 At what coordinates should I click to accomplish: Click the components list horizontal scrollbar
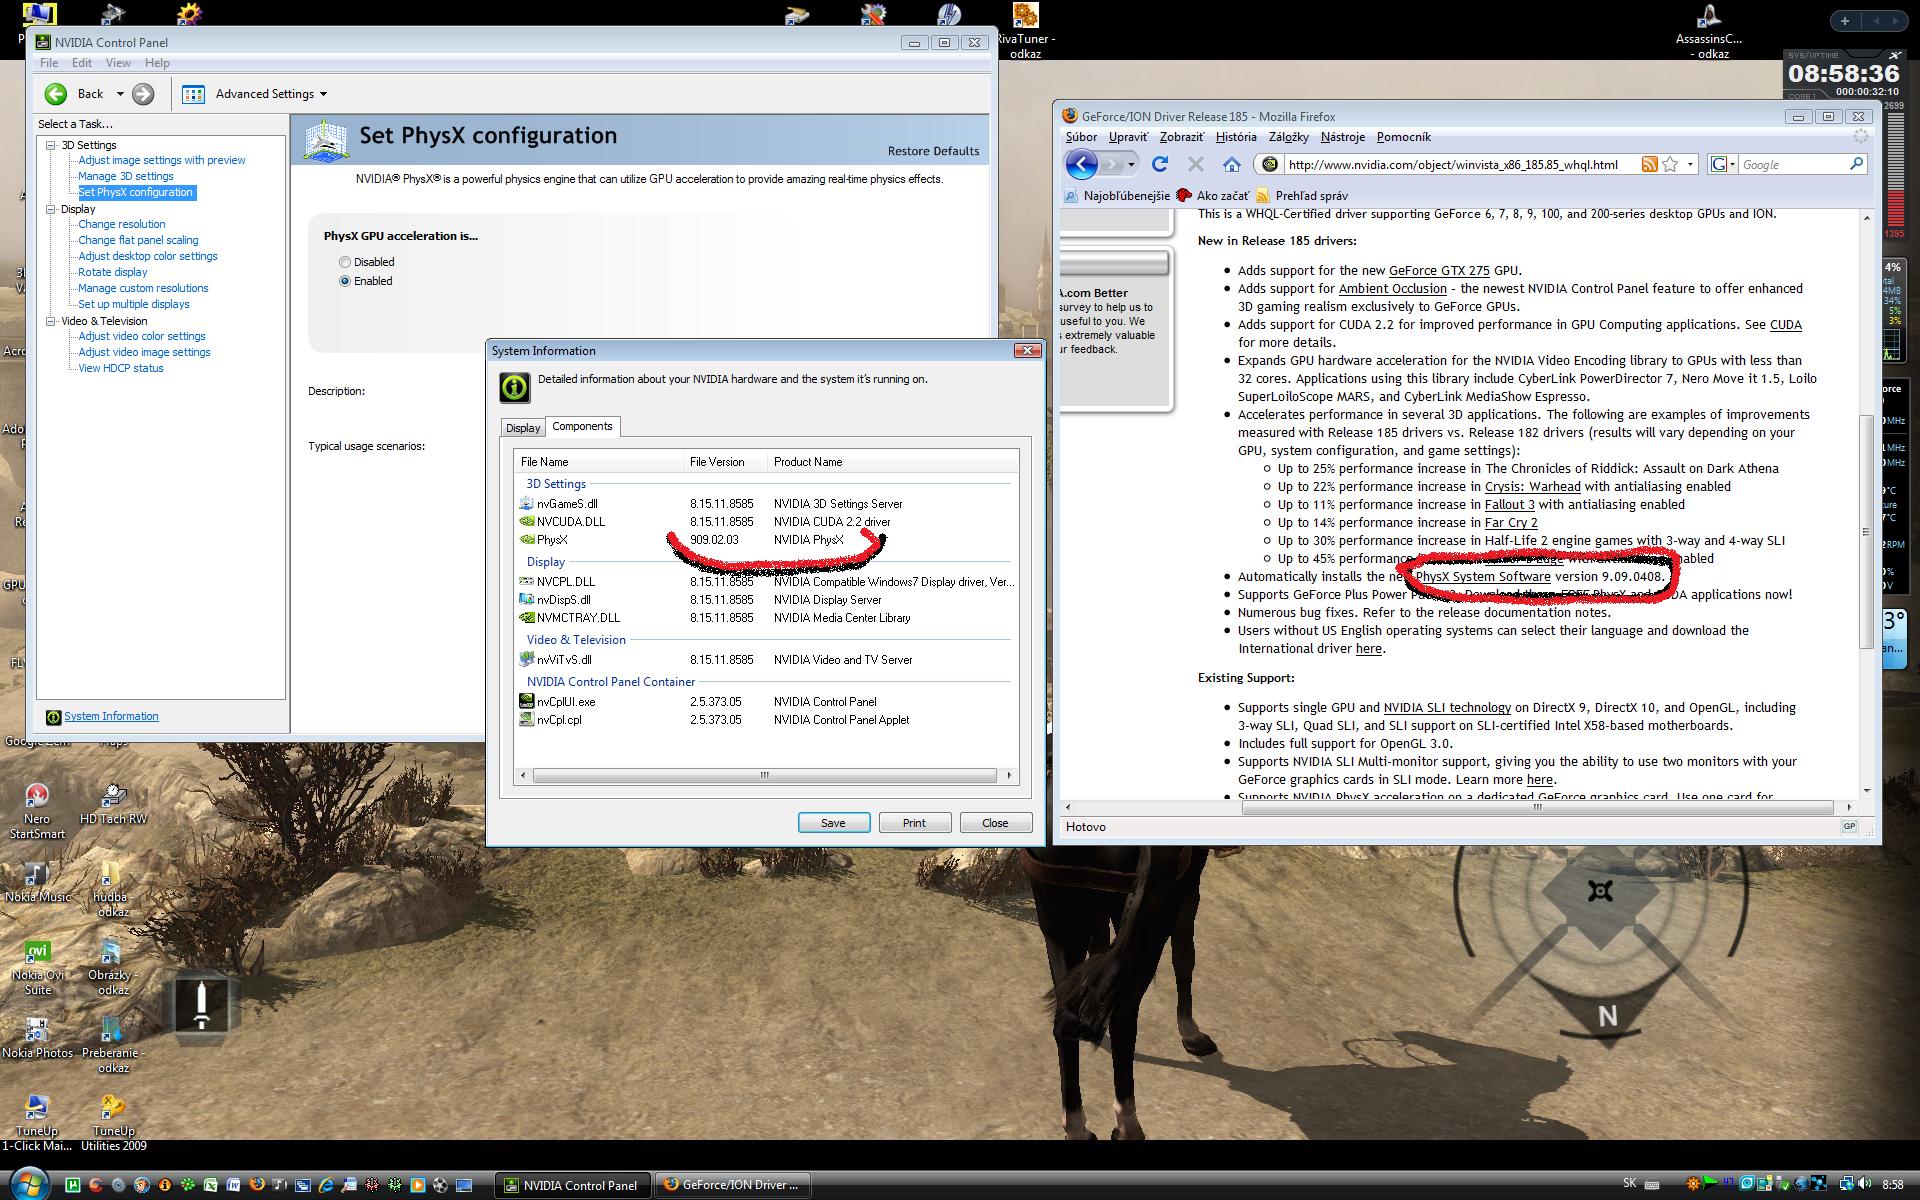point(765,776)
